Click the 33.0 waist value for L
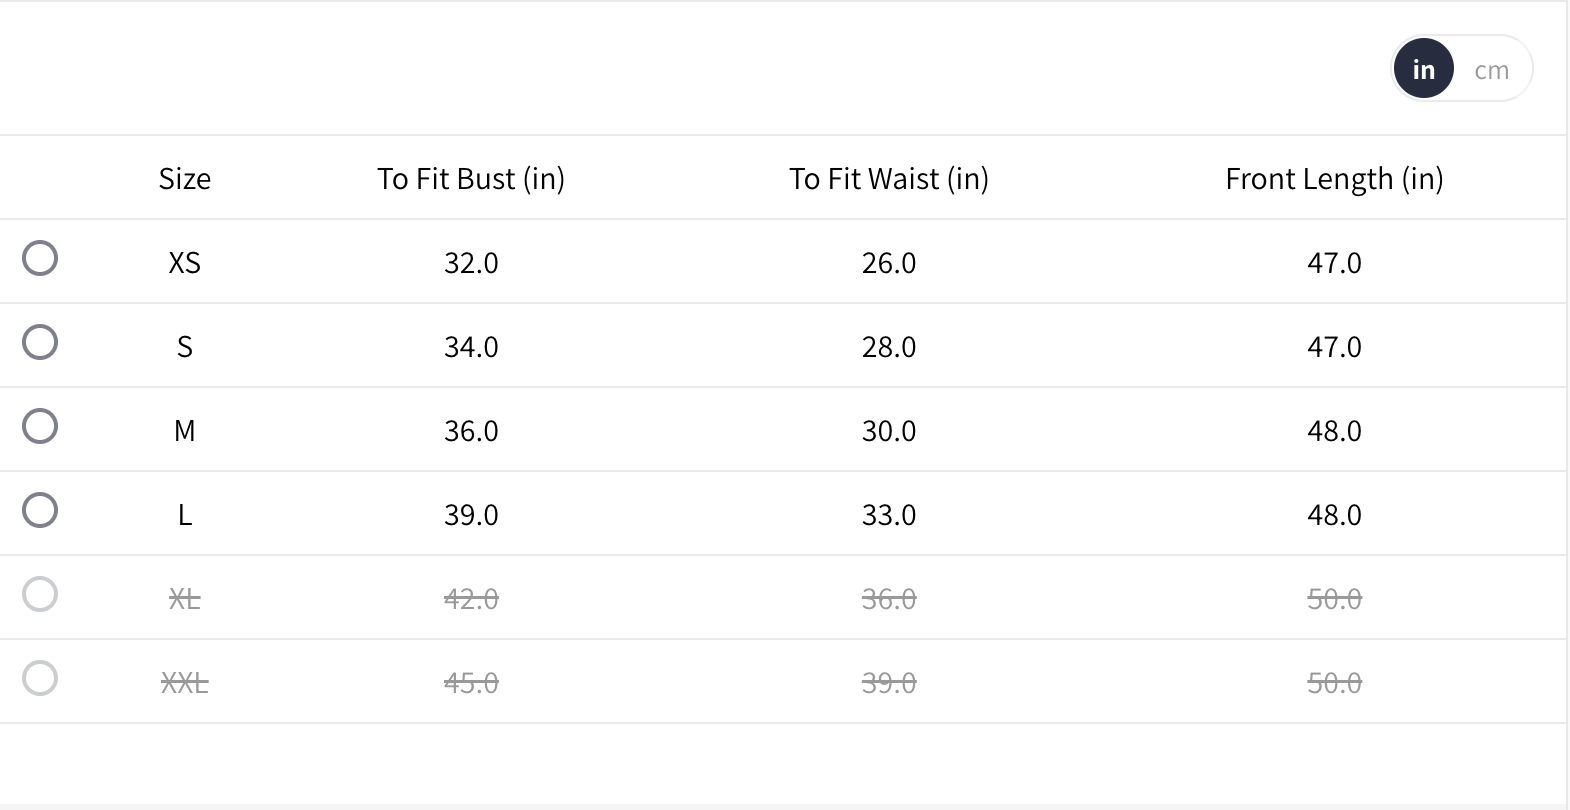Viewport: 1570px width, 810px height. pos(889,514)
